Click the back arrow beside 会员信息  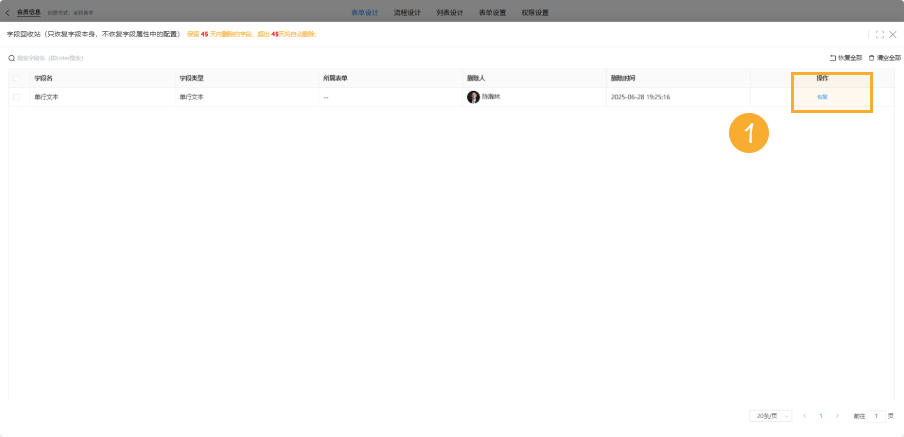7,12
